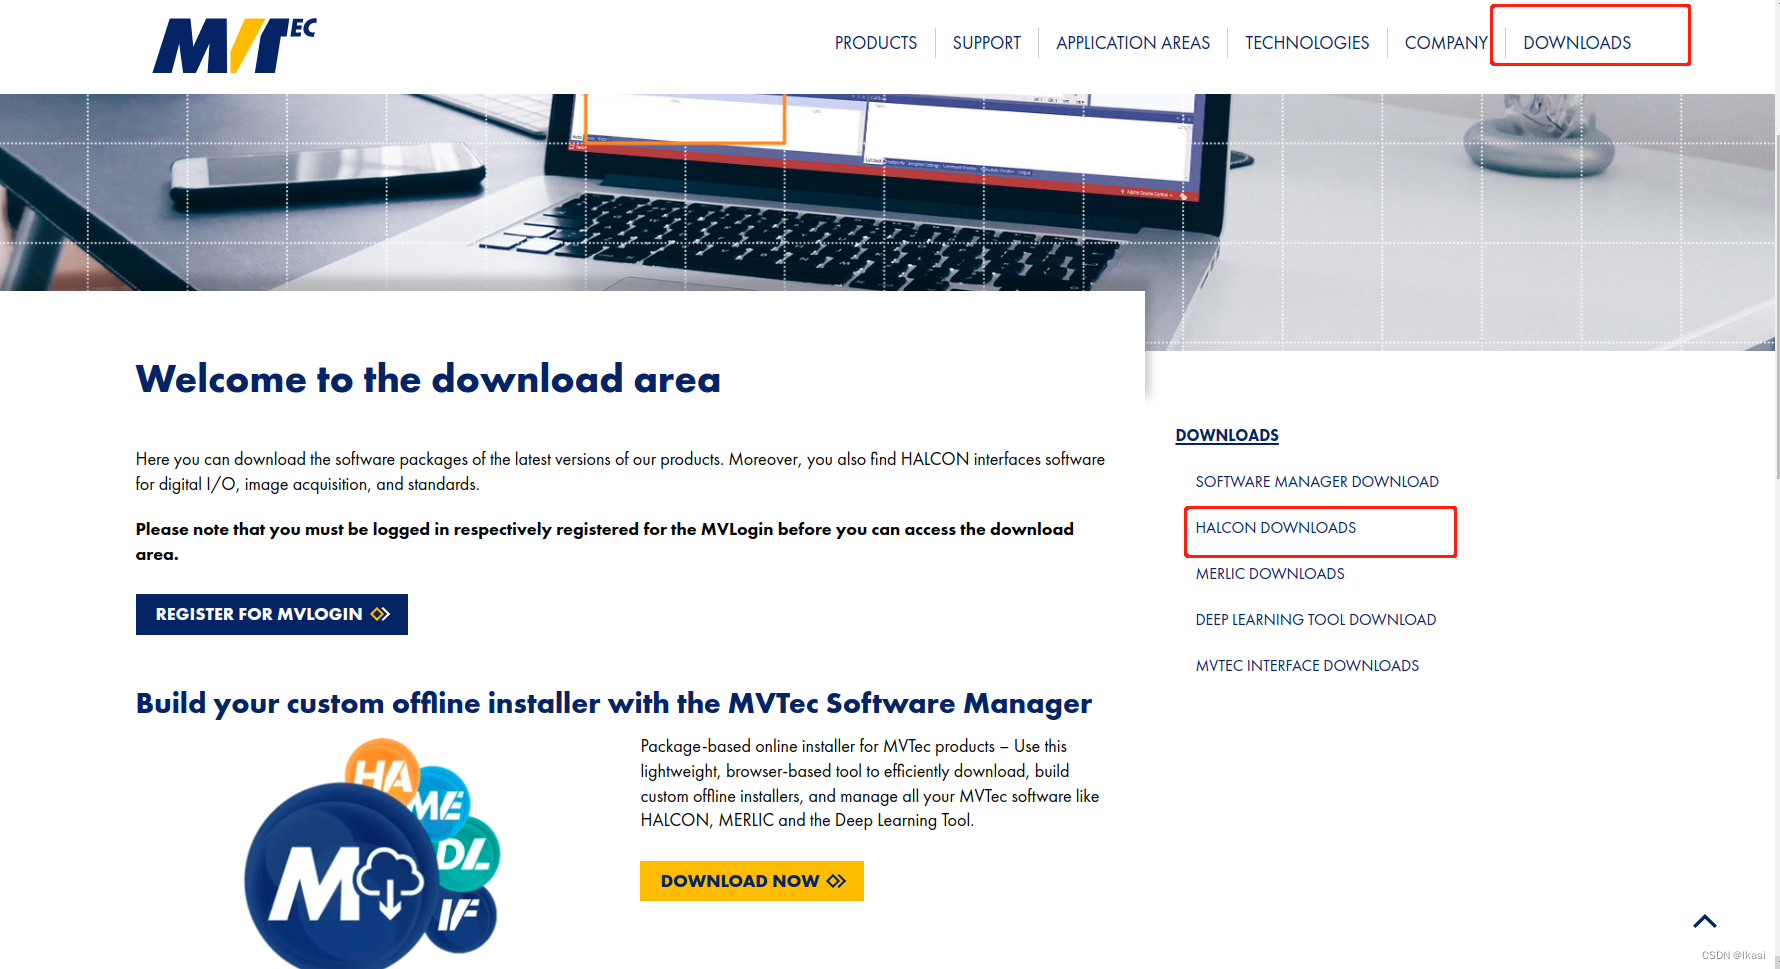Click the DOWNLOAD NOW button
1780x969 pixels.
752,881
